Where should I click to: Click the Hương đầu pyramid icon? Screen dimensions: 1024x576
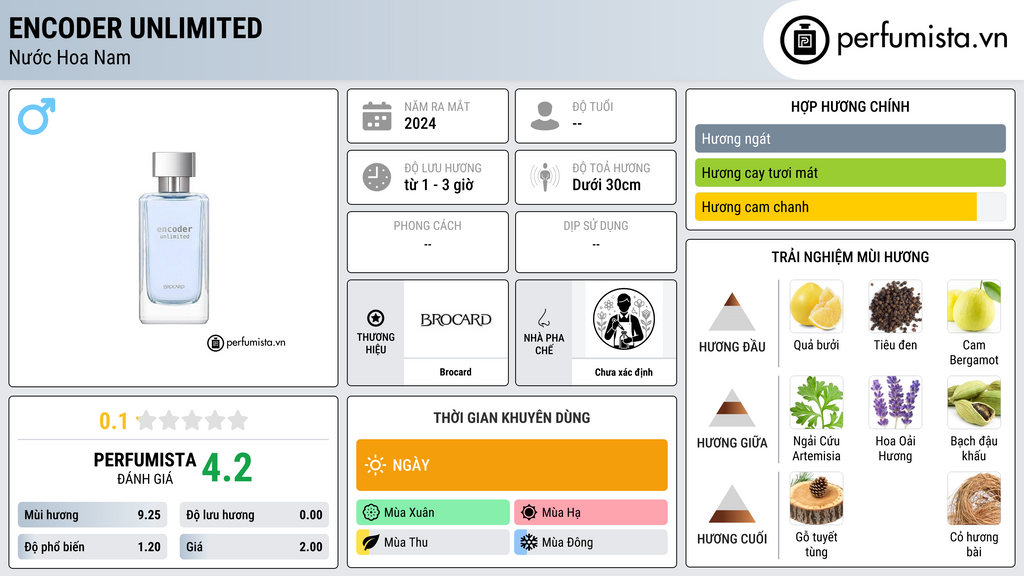732,312
